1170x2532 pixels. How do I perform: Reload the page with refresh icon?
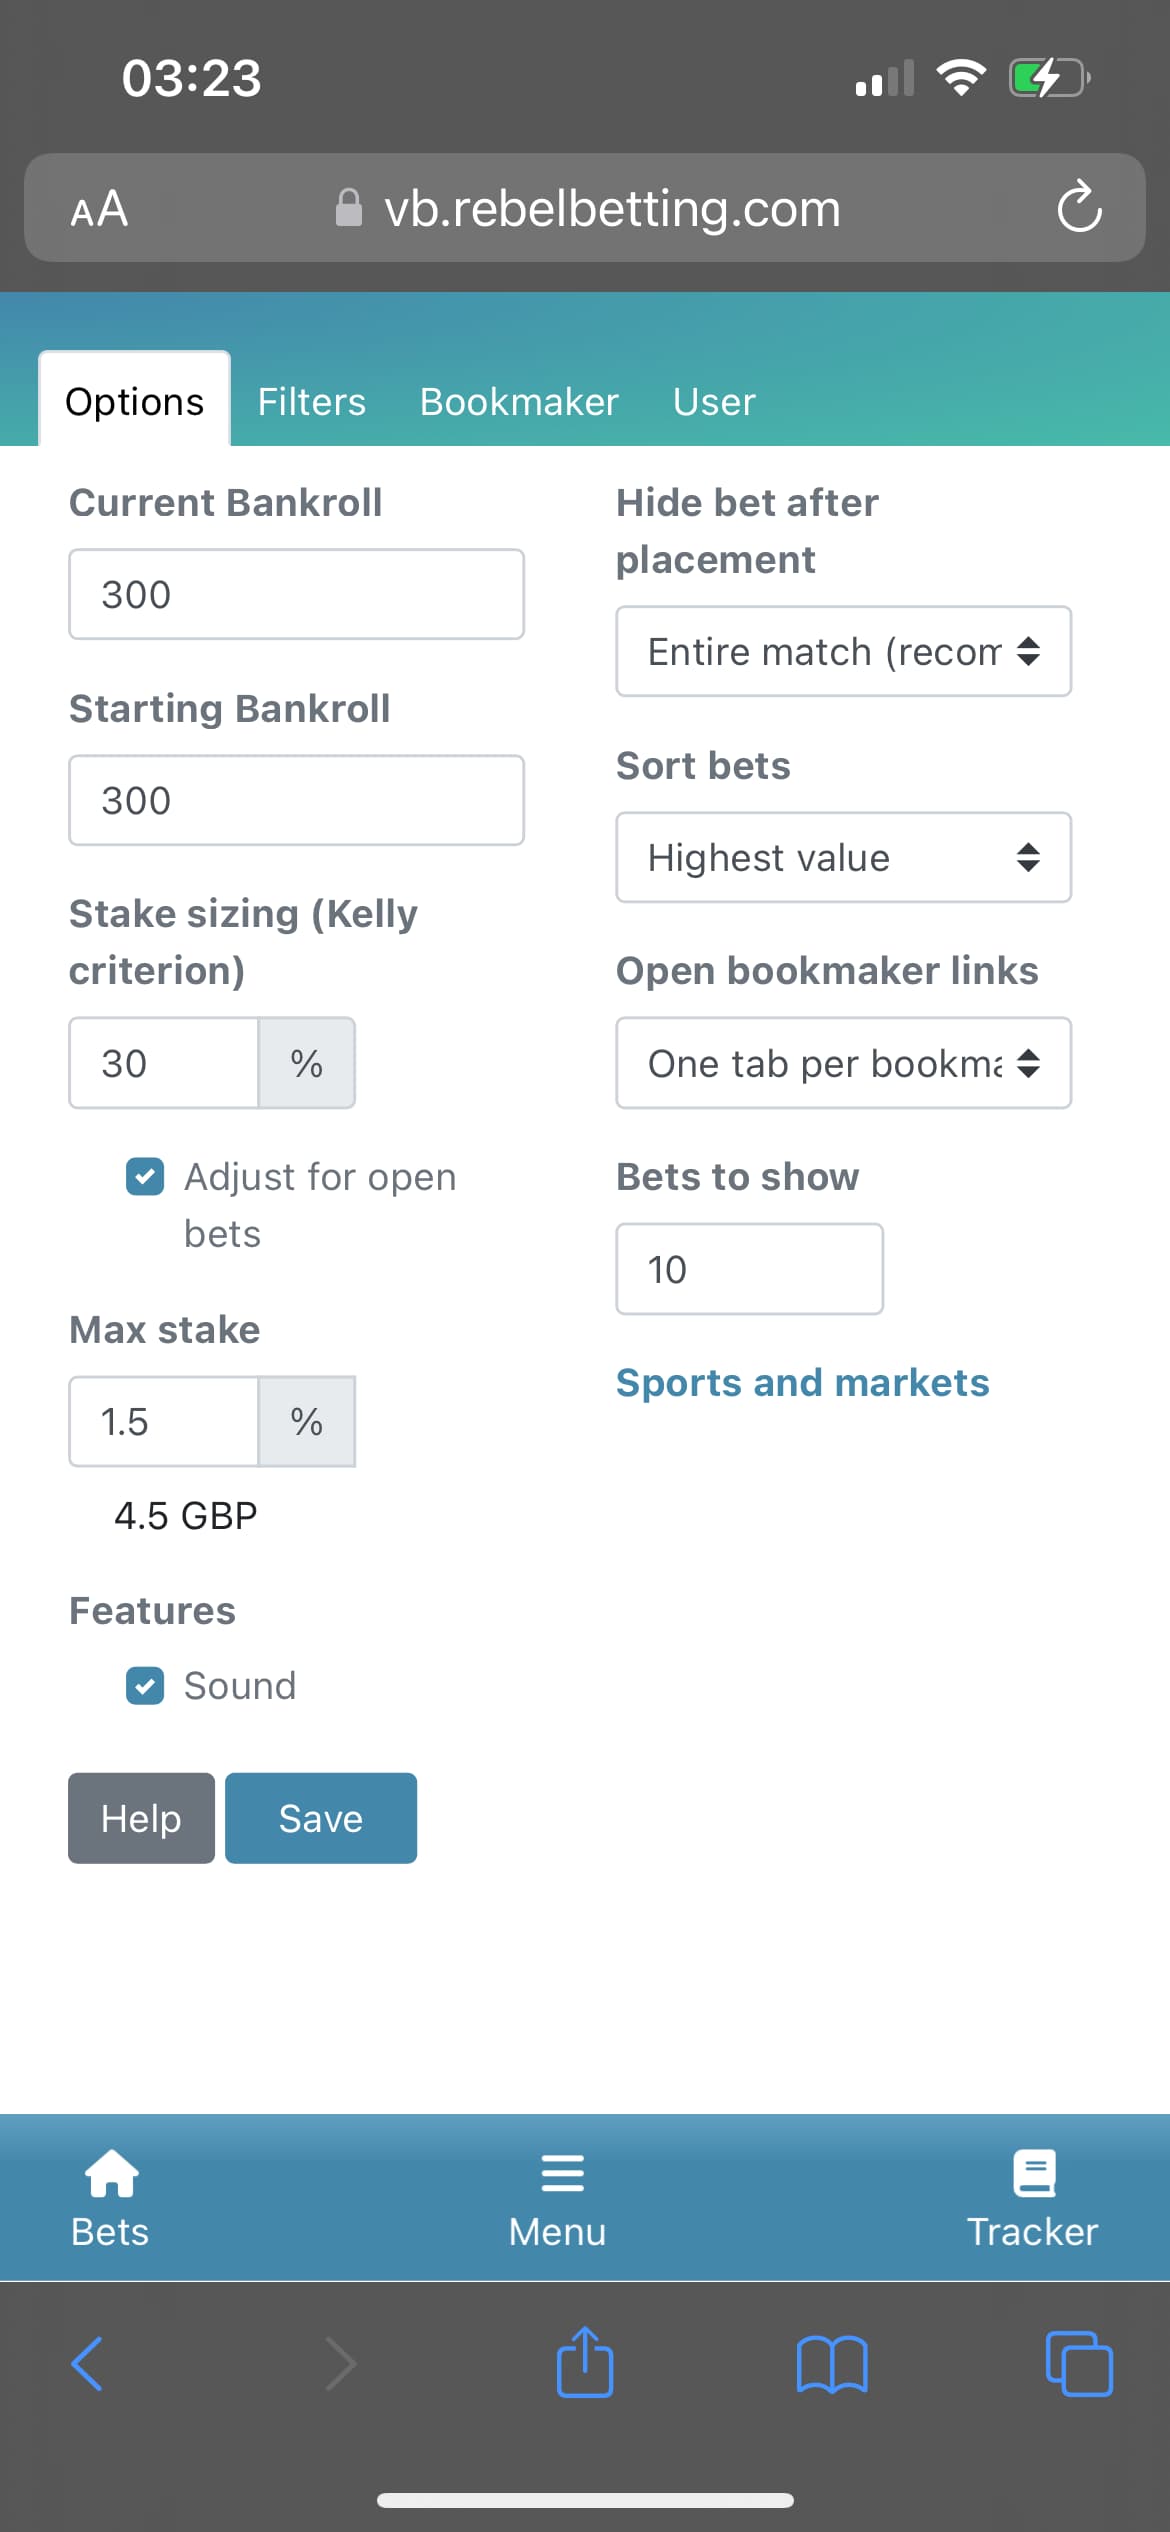(x=1079, y=207)
